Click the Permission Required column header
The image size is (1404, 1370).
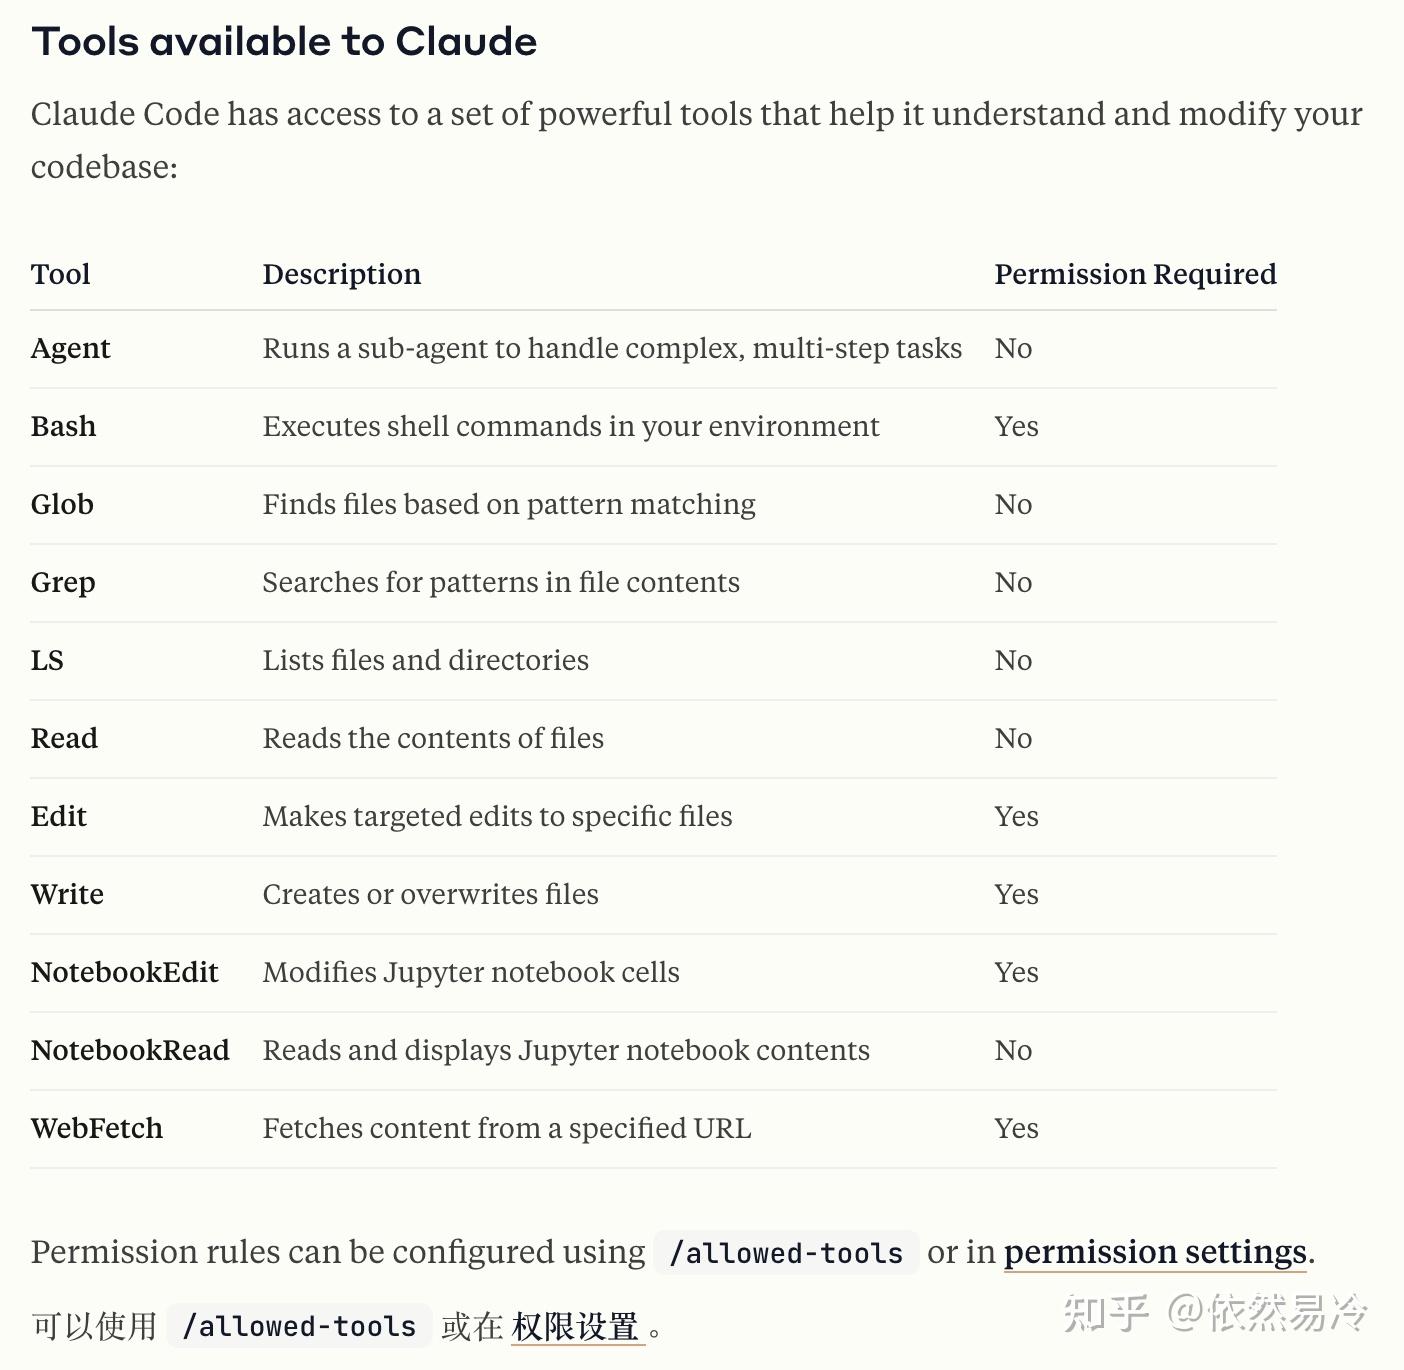coord(1135,274)
